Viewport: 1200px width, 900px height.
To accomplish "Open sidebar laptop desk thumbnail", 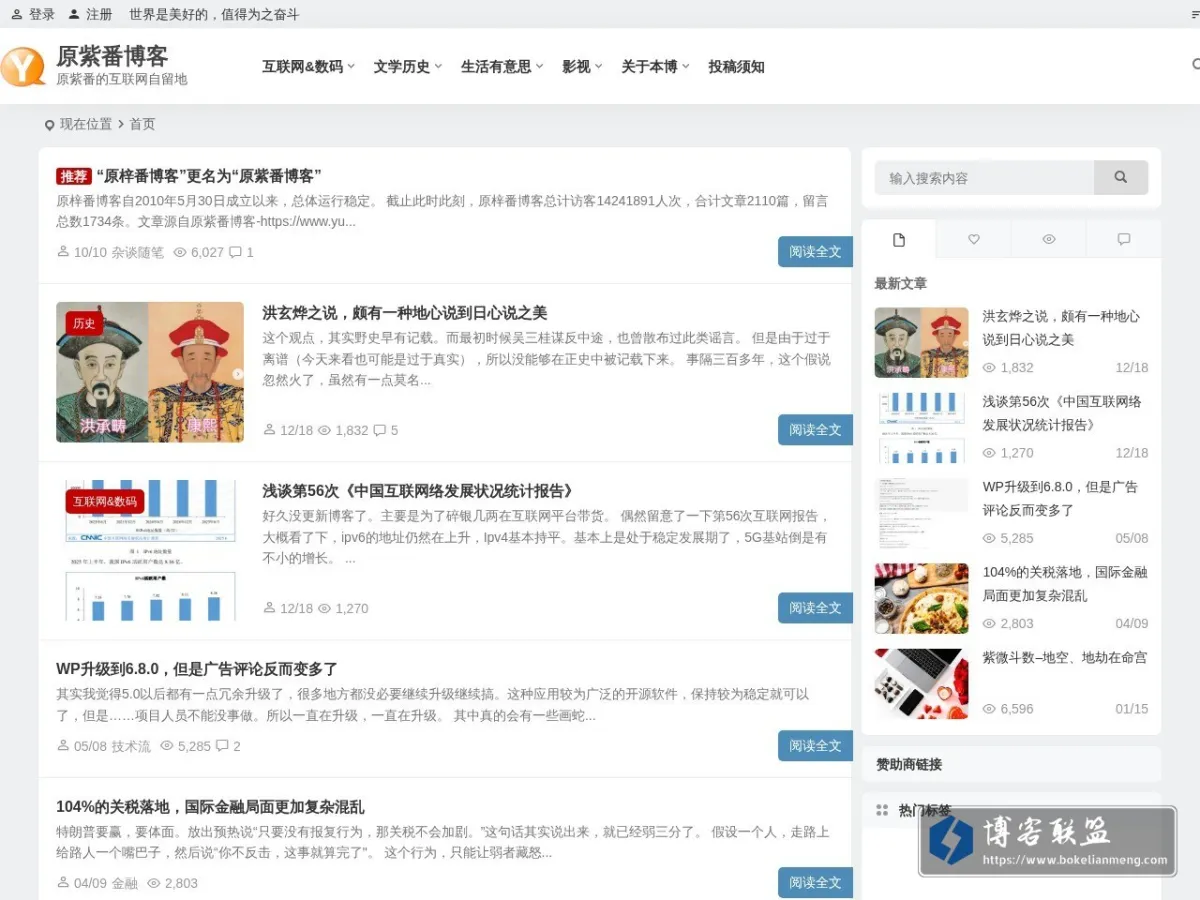I will 921,684.
